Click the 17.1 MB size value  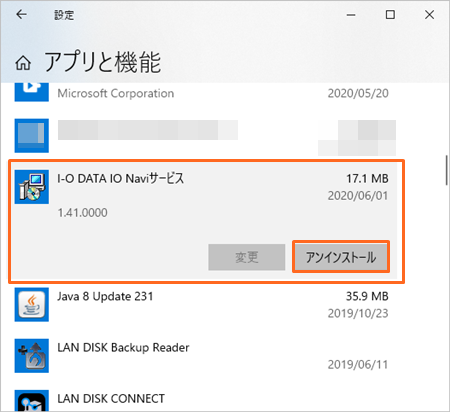coord(367,179)
